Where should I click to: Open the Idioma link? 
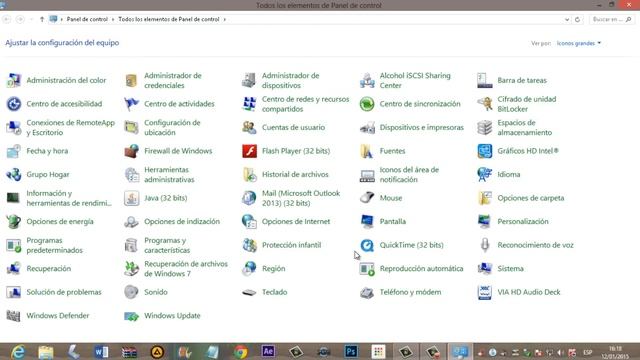(x=509, y=174)
